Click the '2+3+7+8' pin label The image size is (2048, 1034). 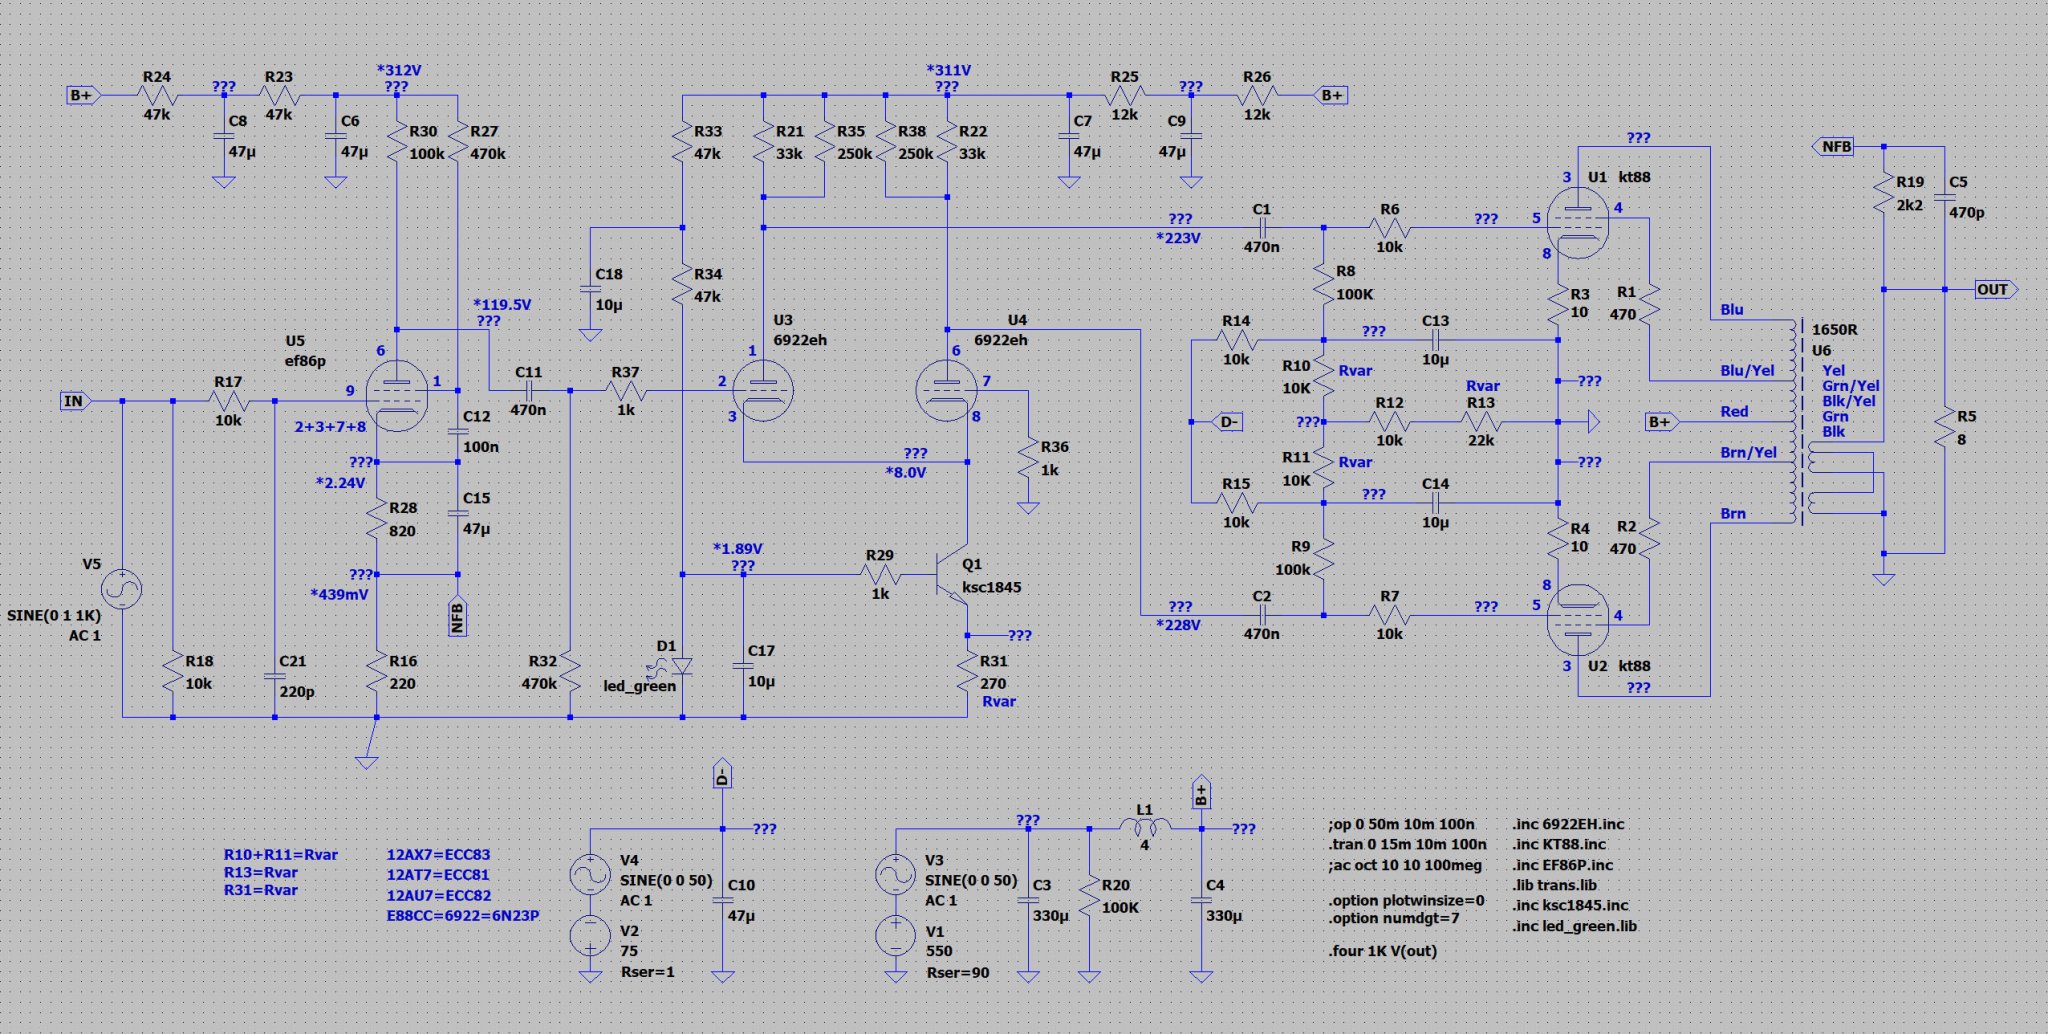[x=330, y=426]
